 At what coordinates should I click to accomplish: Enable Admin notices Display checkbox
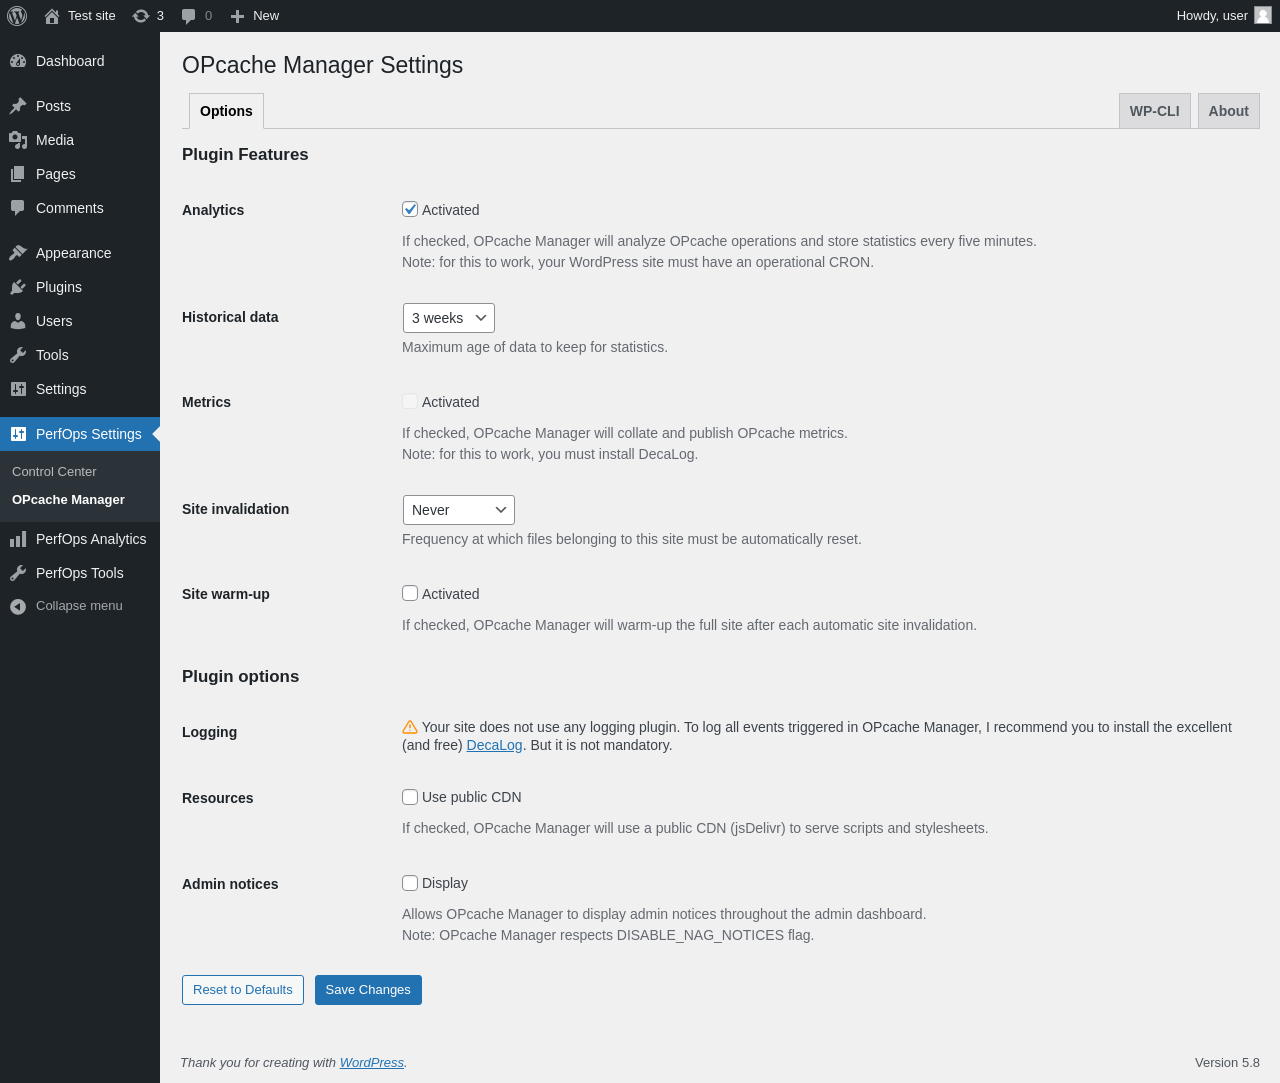click(x=410, y=883)
